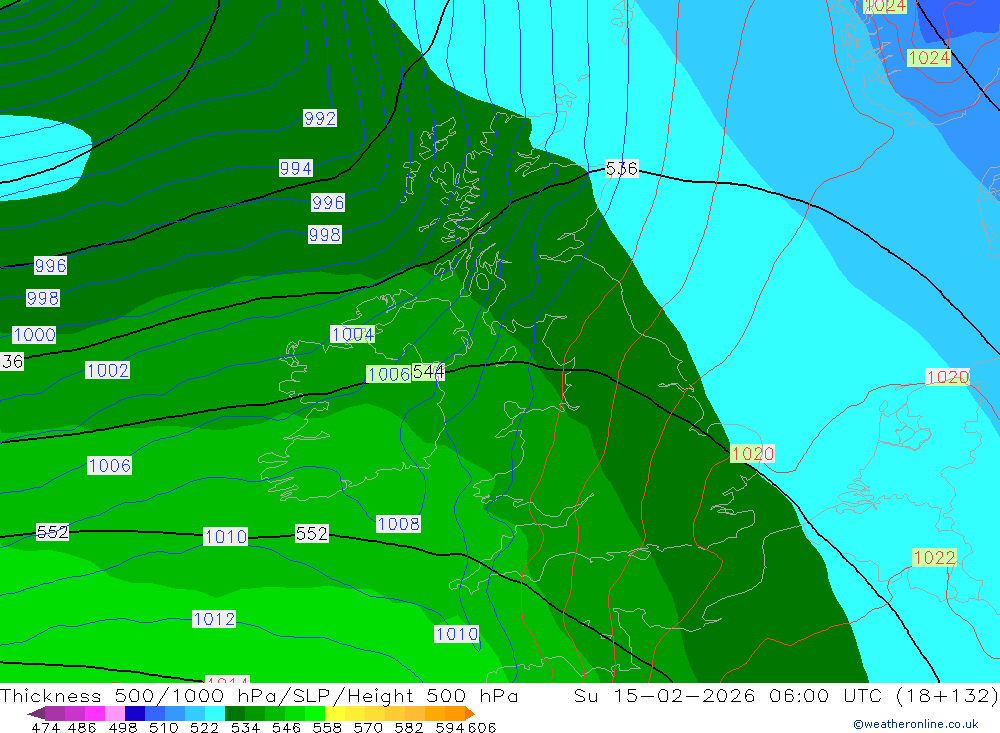This screenshot has width=1000, height=733.
Task: Click the map title text 'Thickness 500/1000 hPa/SLP/Height 500 hPa'
Action: click(x=259, y=695)
